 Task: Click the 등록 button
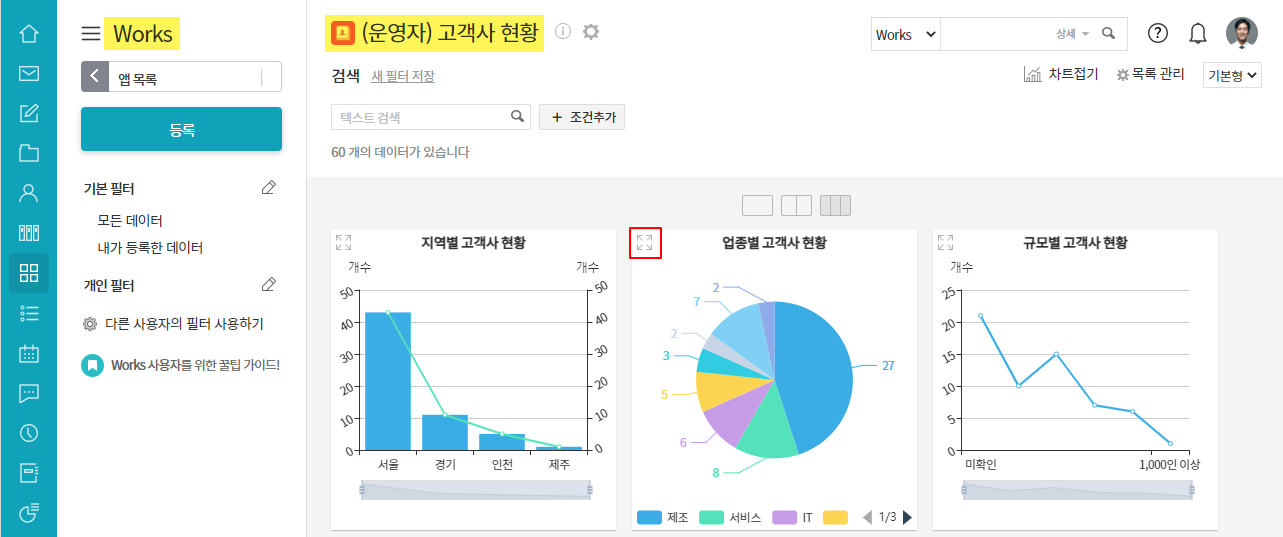181,130
